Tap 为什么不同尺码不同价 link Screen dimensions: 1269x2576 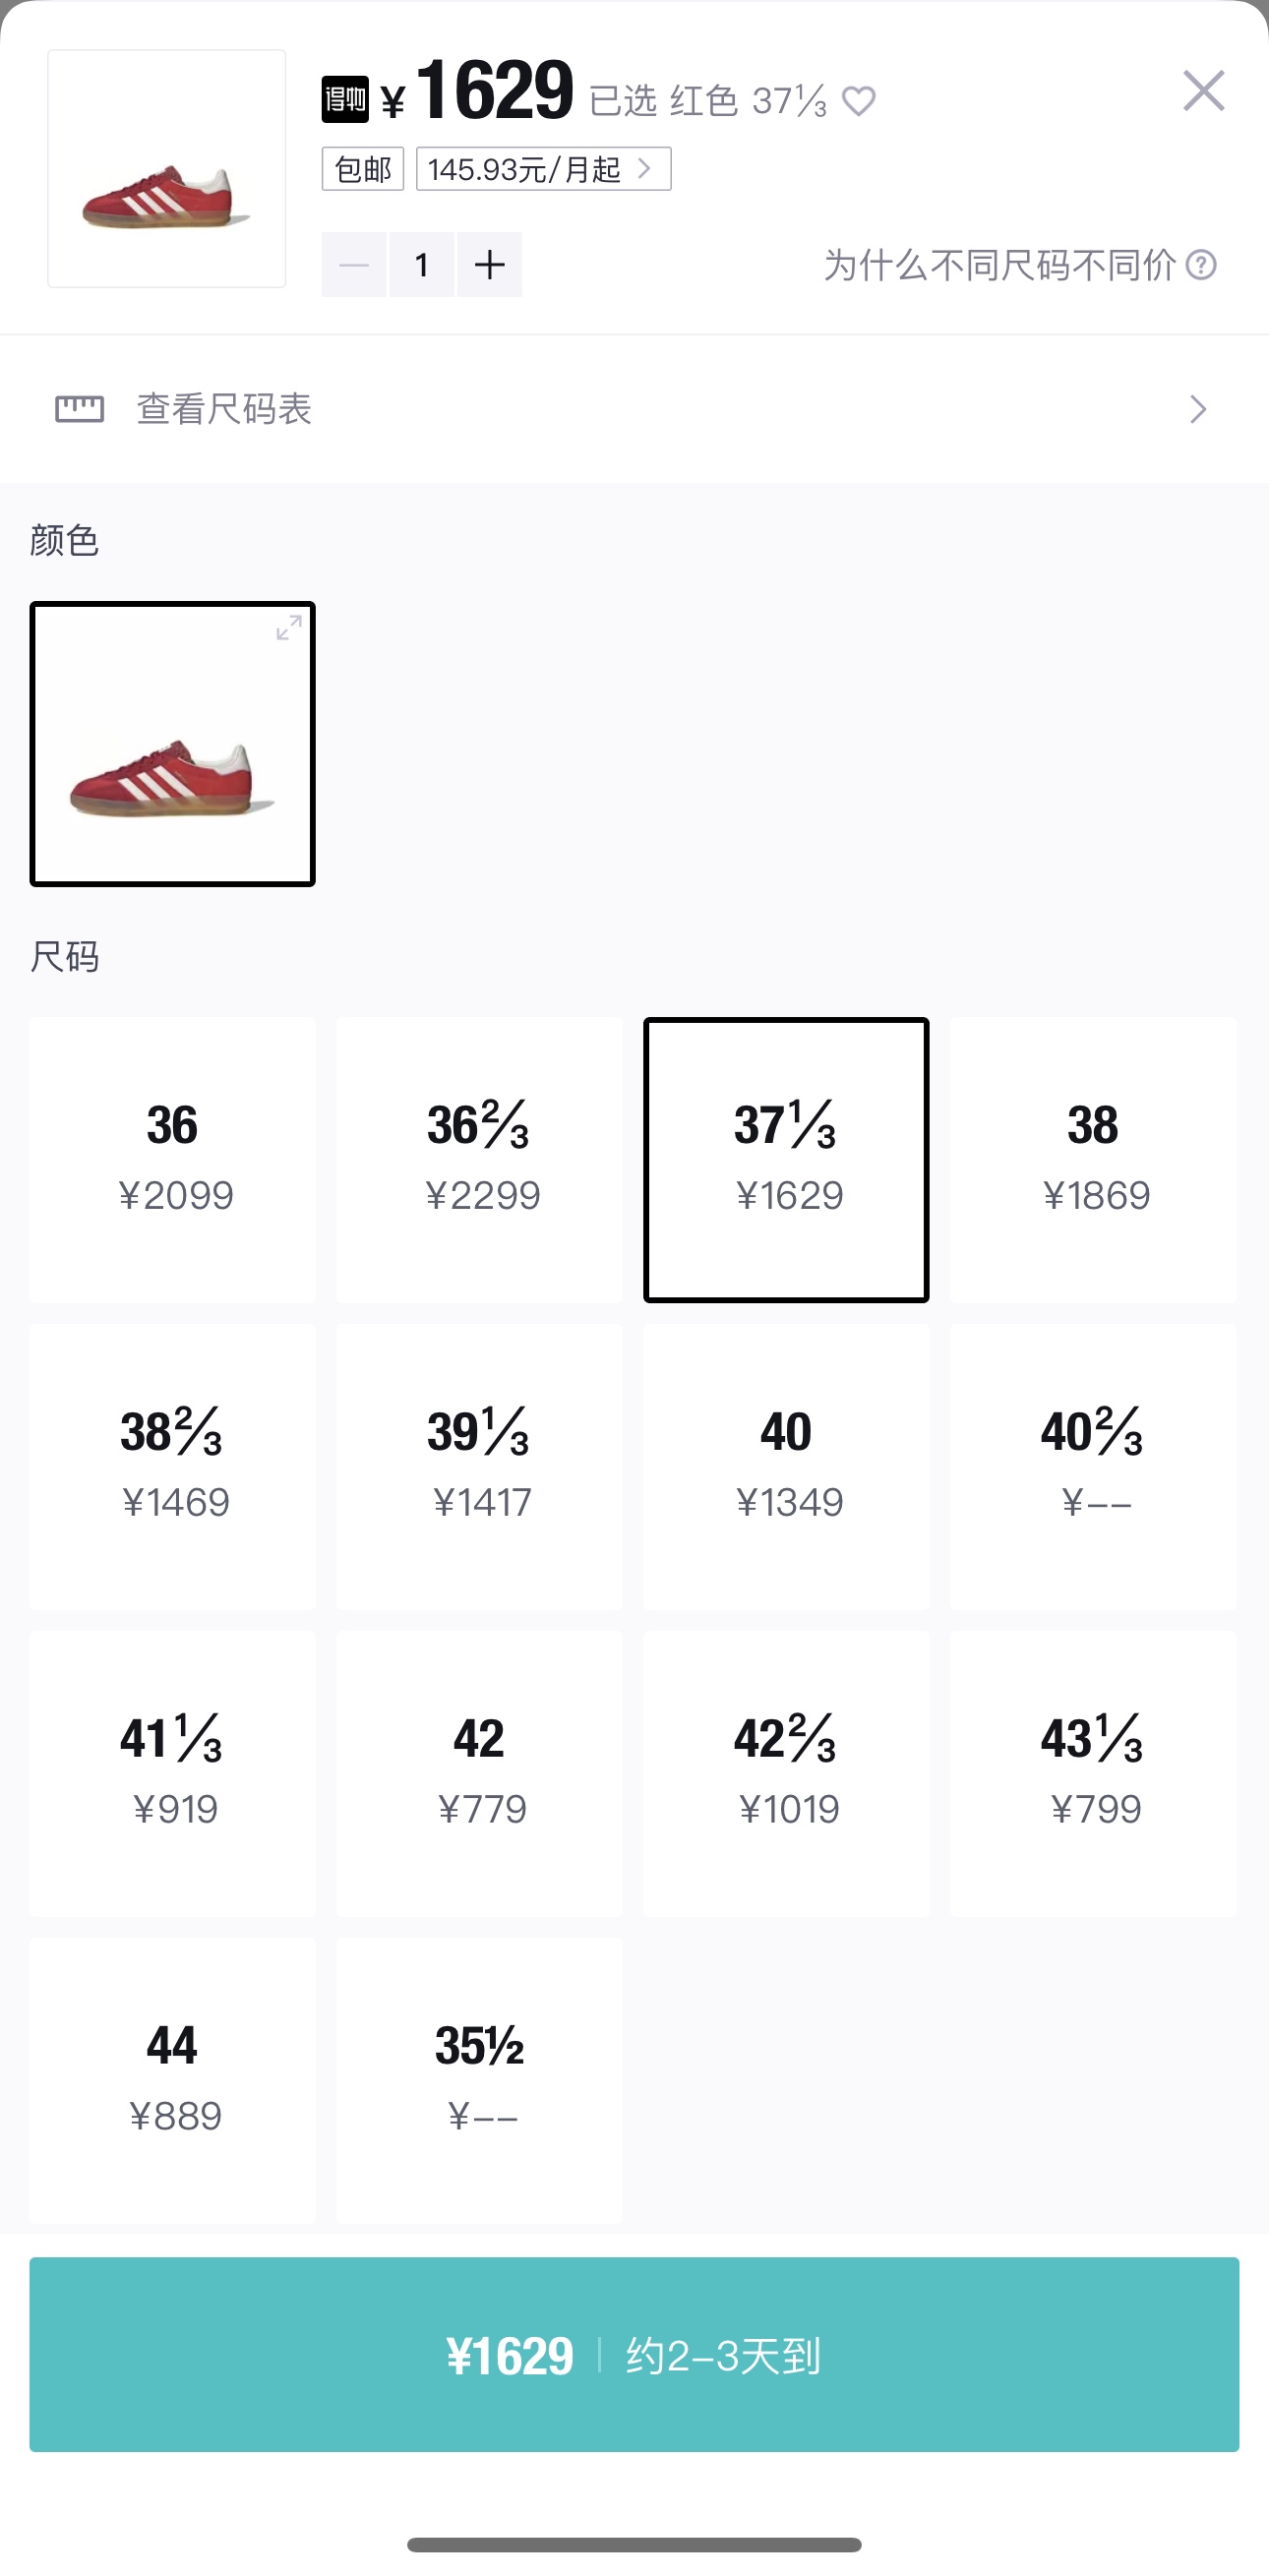tap(999, 265)
